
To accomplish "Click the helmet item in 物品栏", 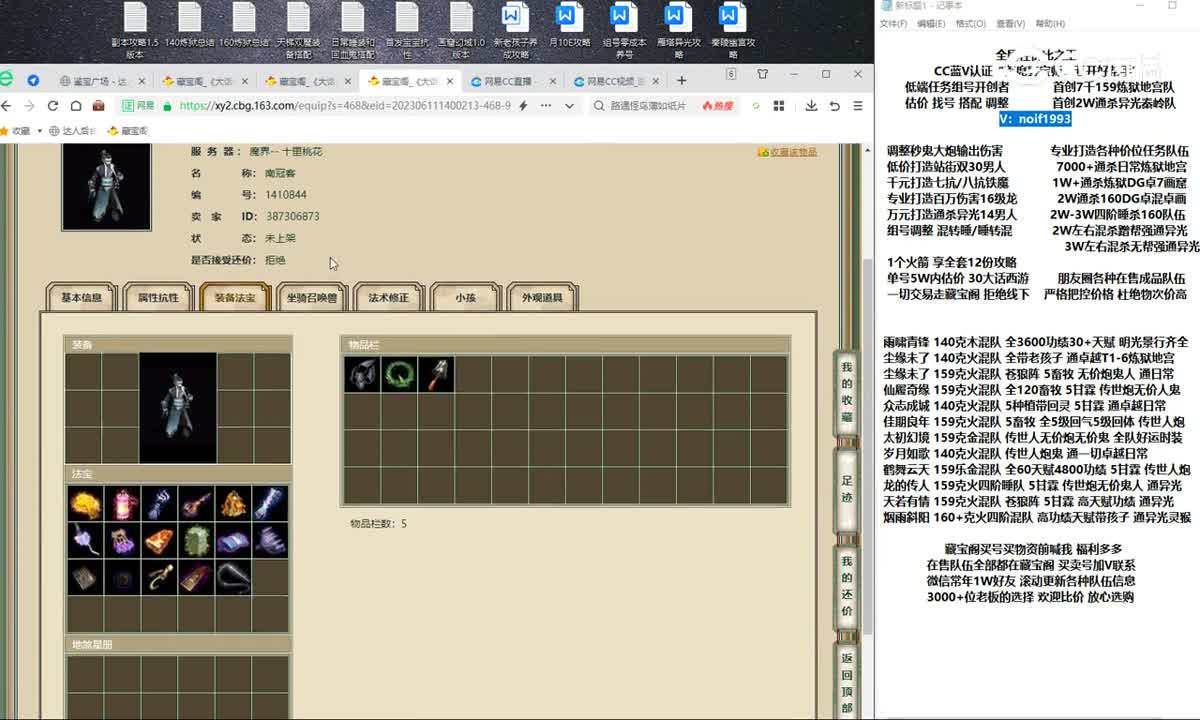I will pos(362,374).
